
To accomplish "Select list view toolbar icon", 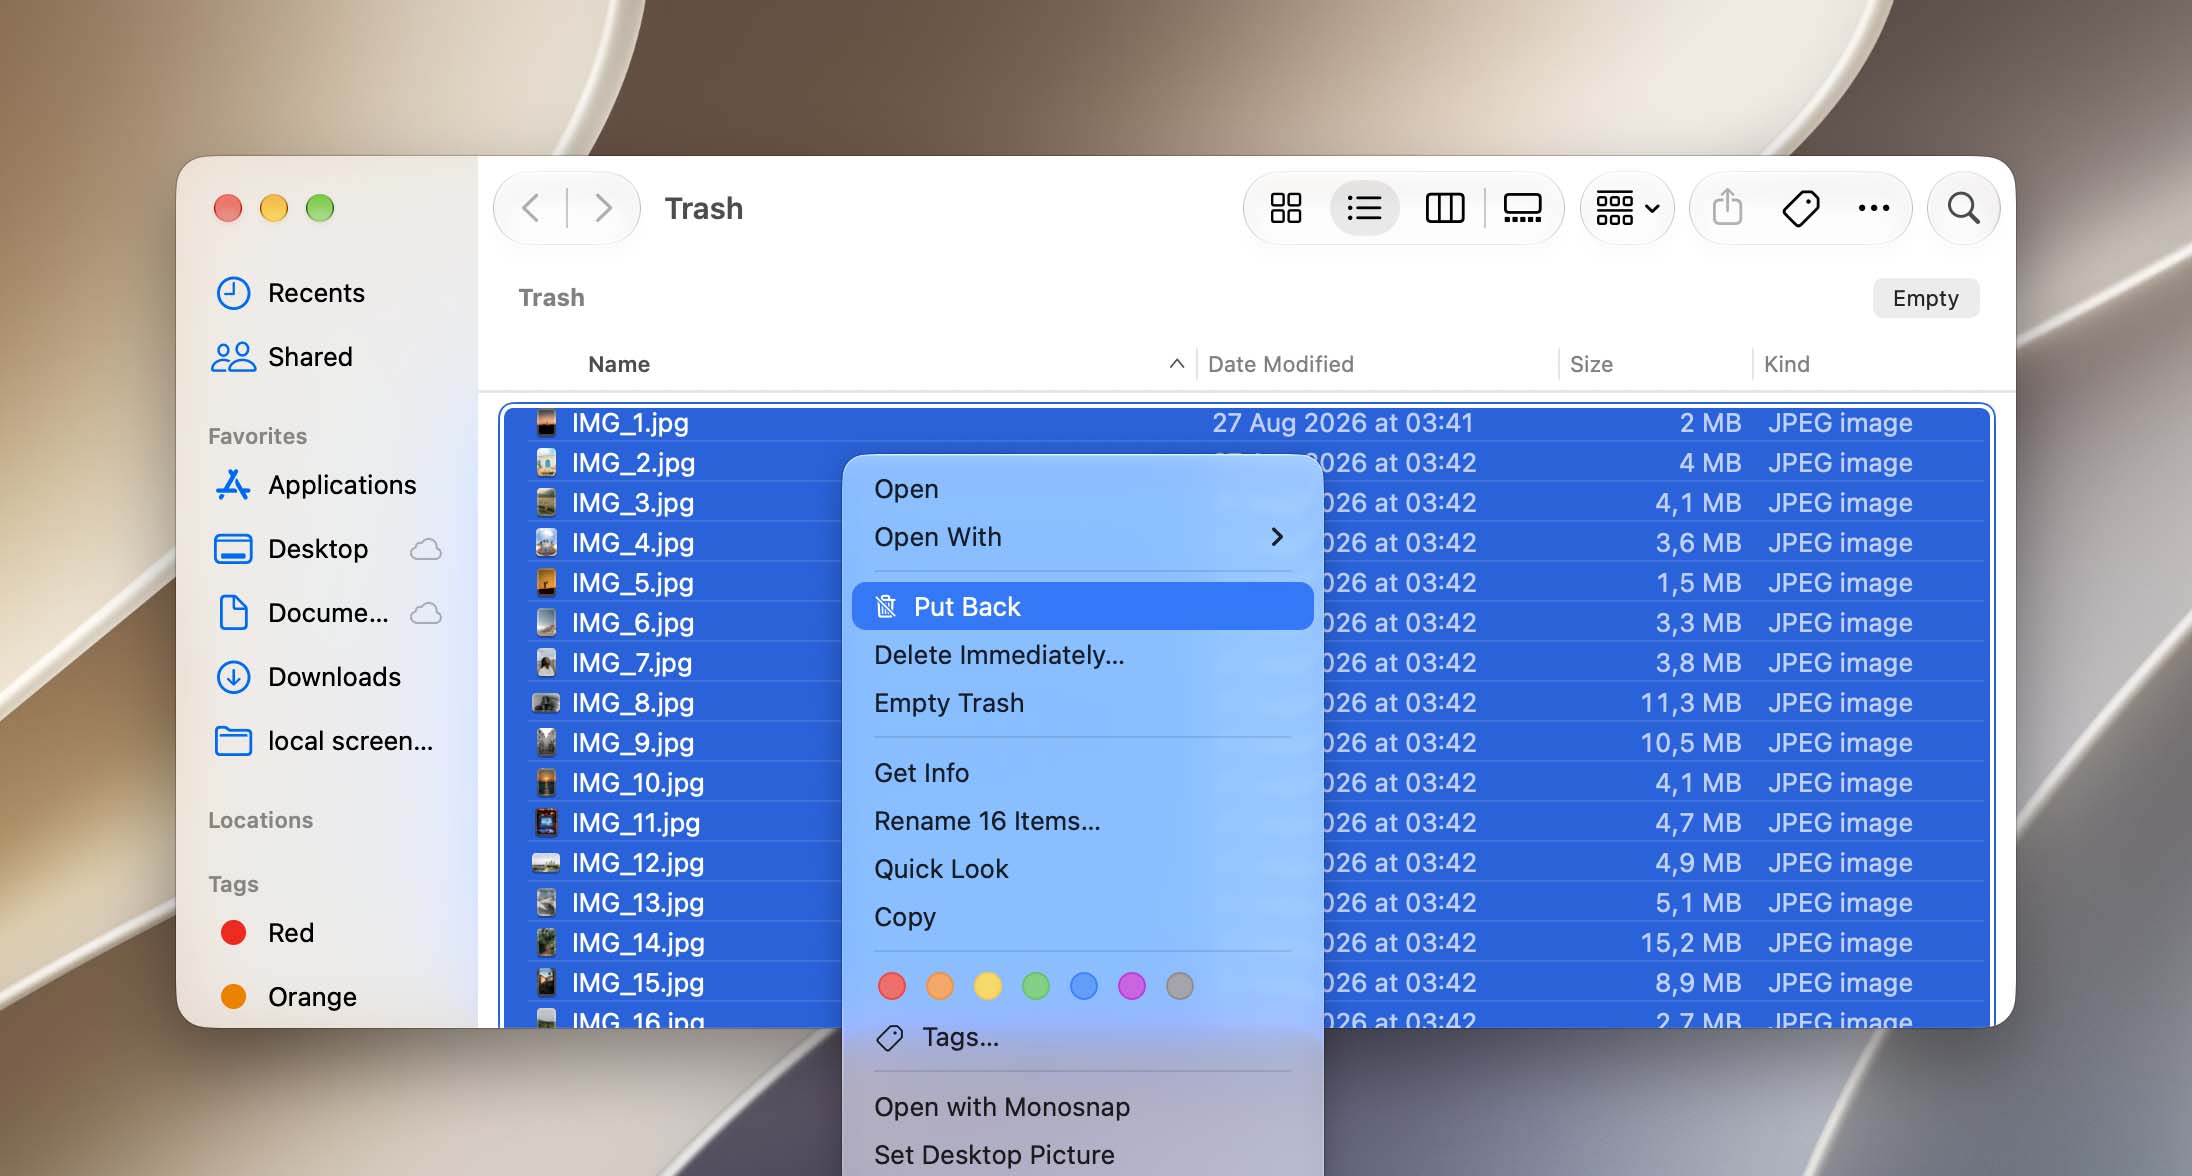I will pyautogui.click(x=1364, y=208).
